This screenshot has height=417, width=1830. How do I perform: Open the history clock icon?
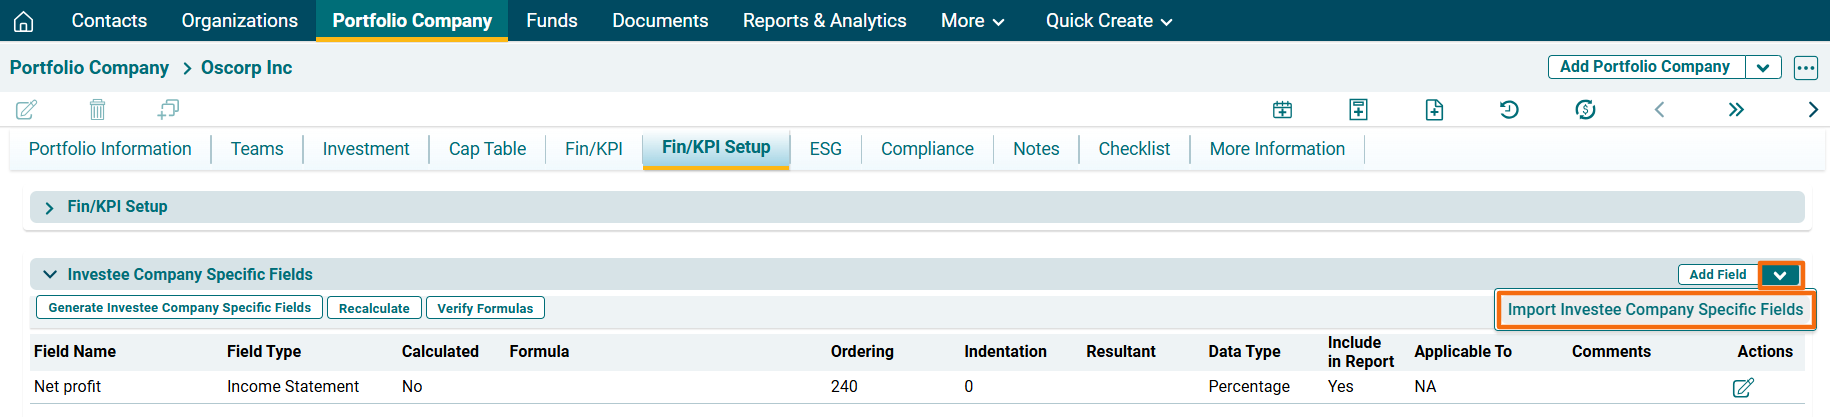(x=1509, y=109)
